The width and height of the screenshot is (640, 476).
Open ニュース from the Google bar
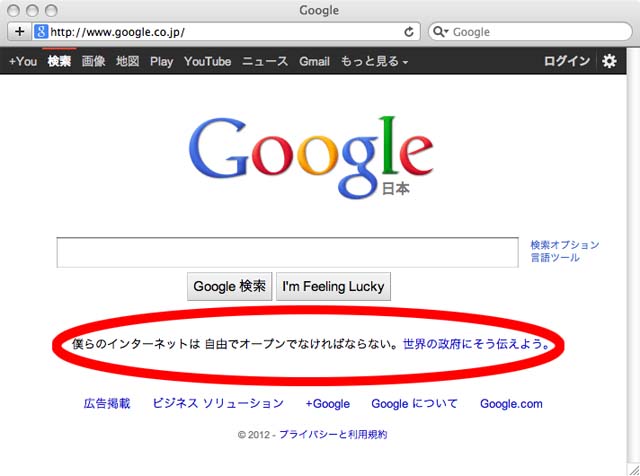[265, 61]
